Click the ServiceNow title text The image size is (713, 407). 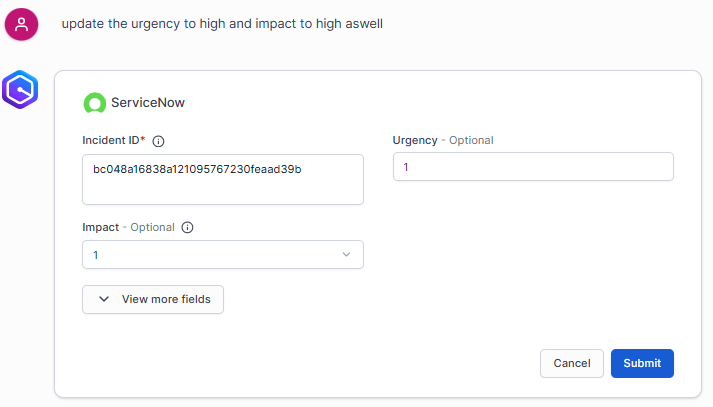point(148,102)
